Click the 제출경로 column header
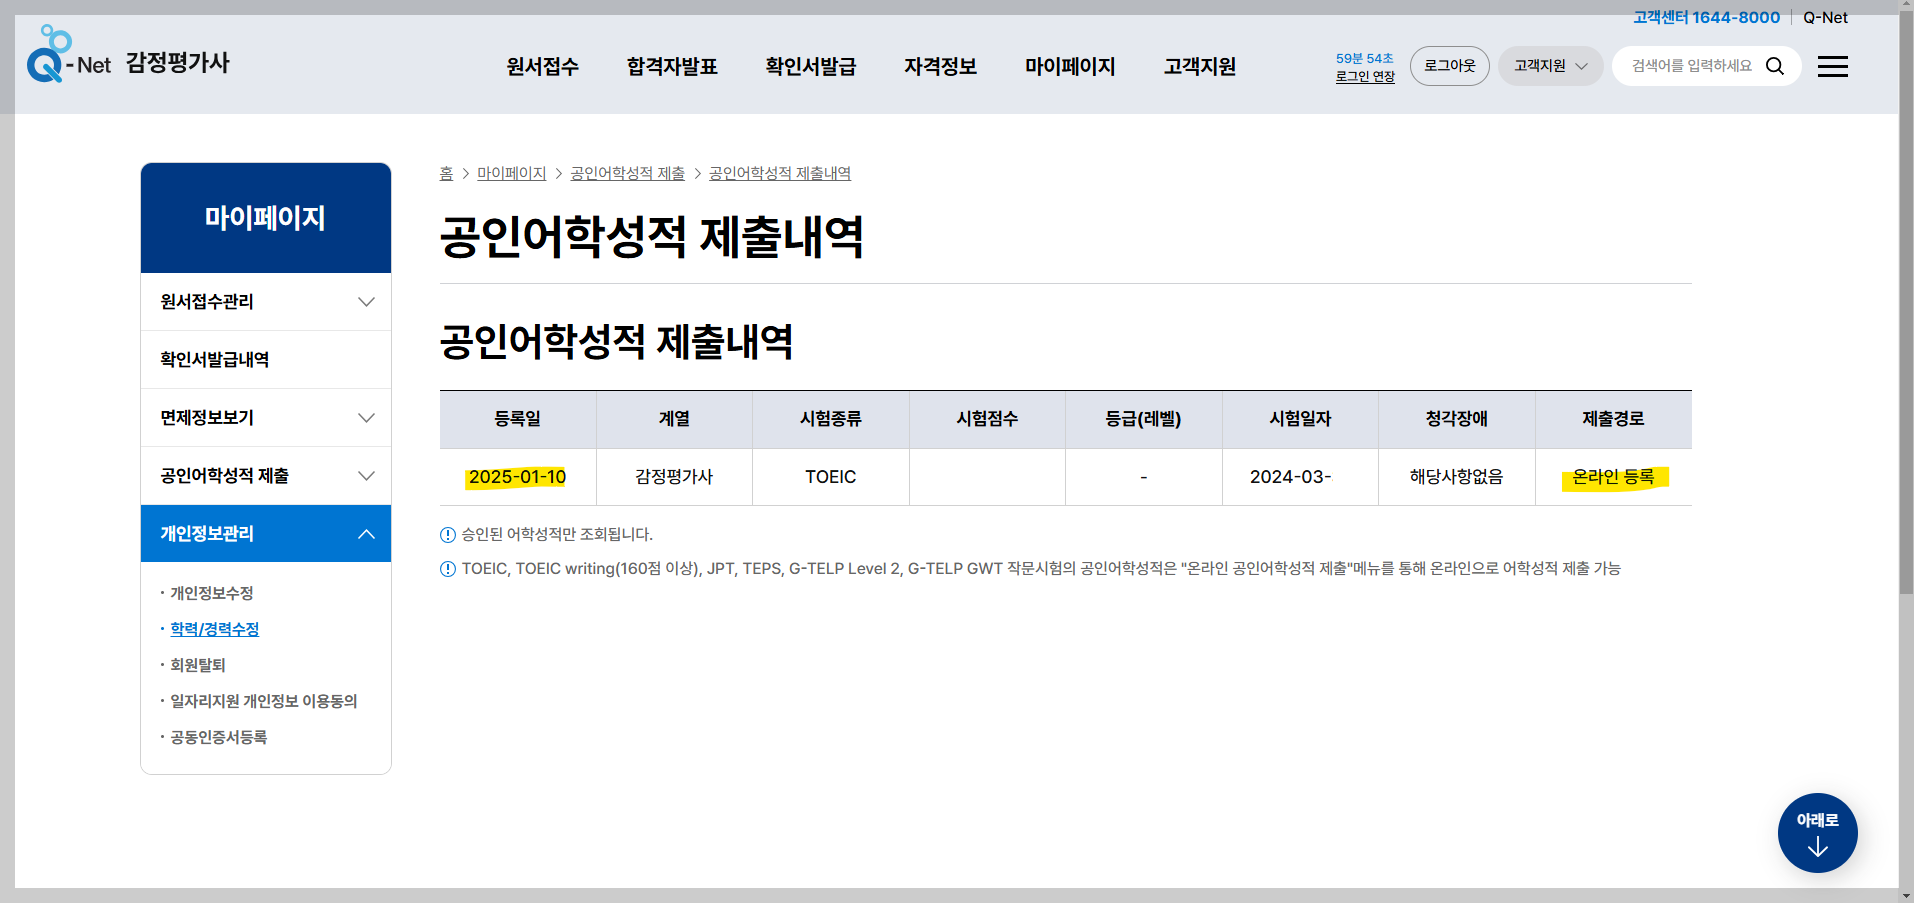The height and width of the screenshot is (903, 1914). click(1613, 419)
